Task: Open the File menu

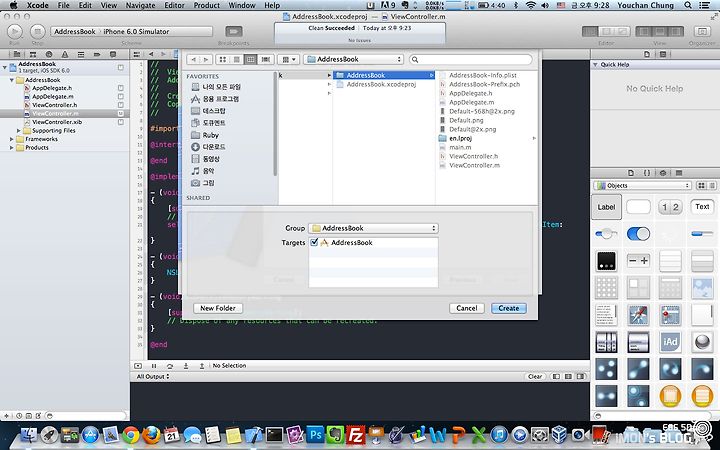Action: pyautogui.click(x=63, y=5)
